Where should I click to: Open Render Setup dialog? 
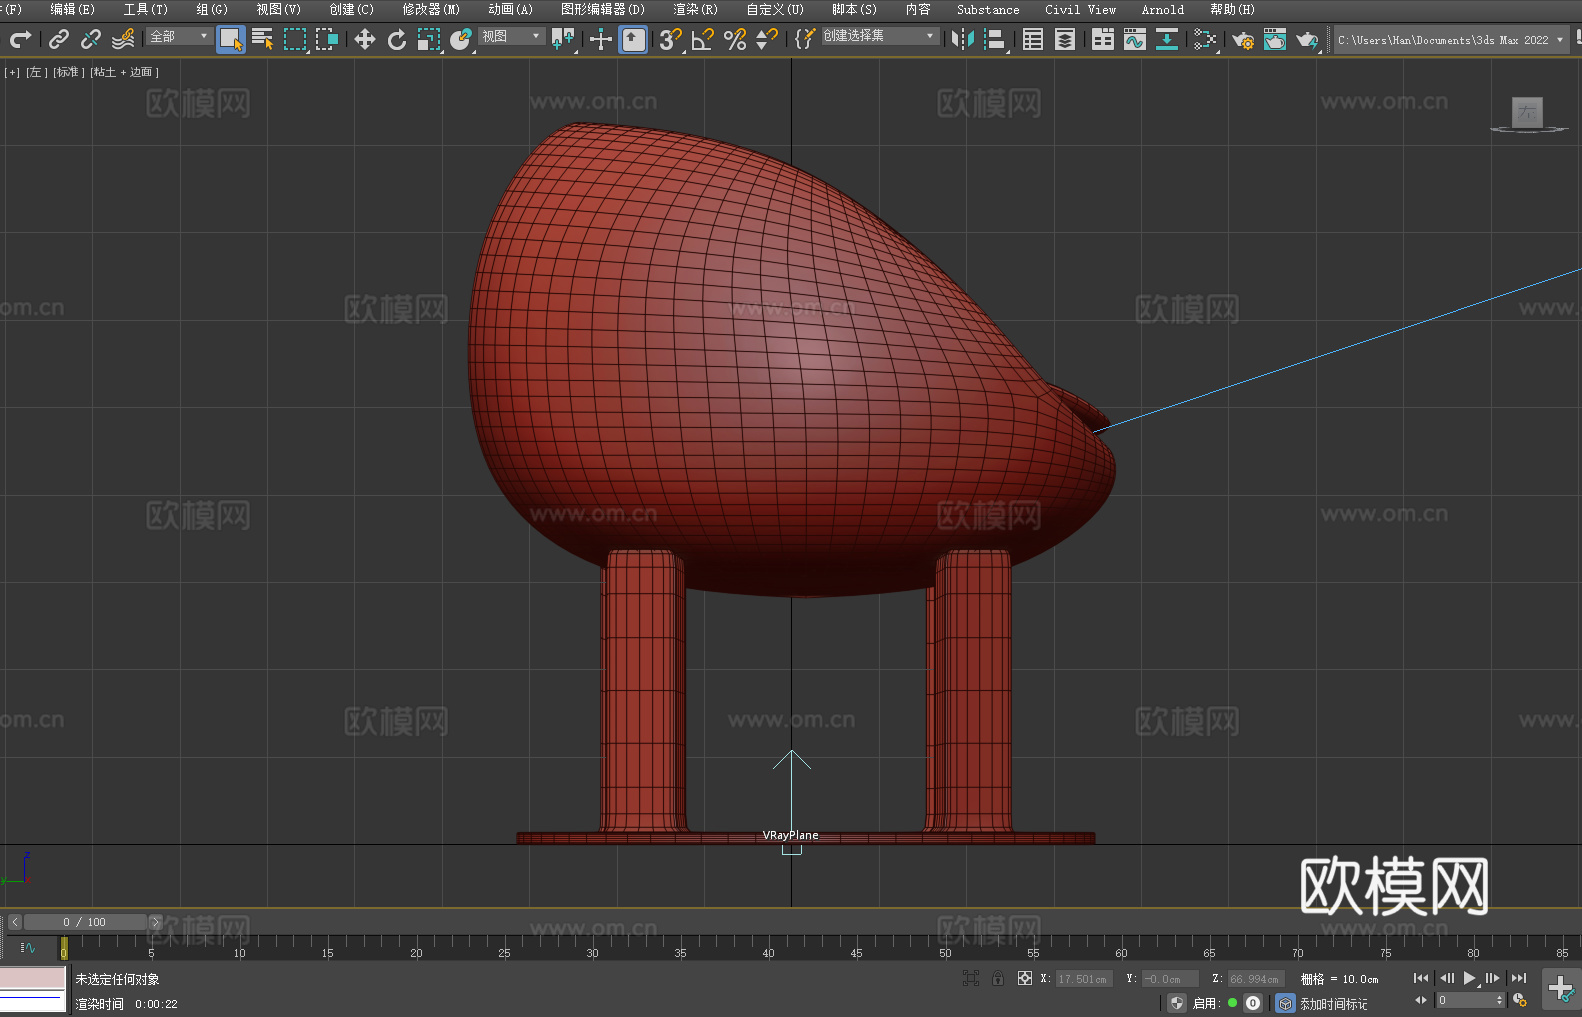[1243, 39]
